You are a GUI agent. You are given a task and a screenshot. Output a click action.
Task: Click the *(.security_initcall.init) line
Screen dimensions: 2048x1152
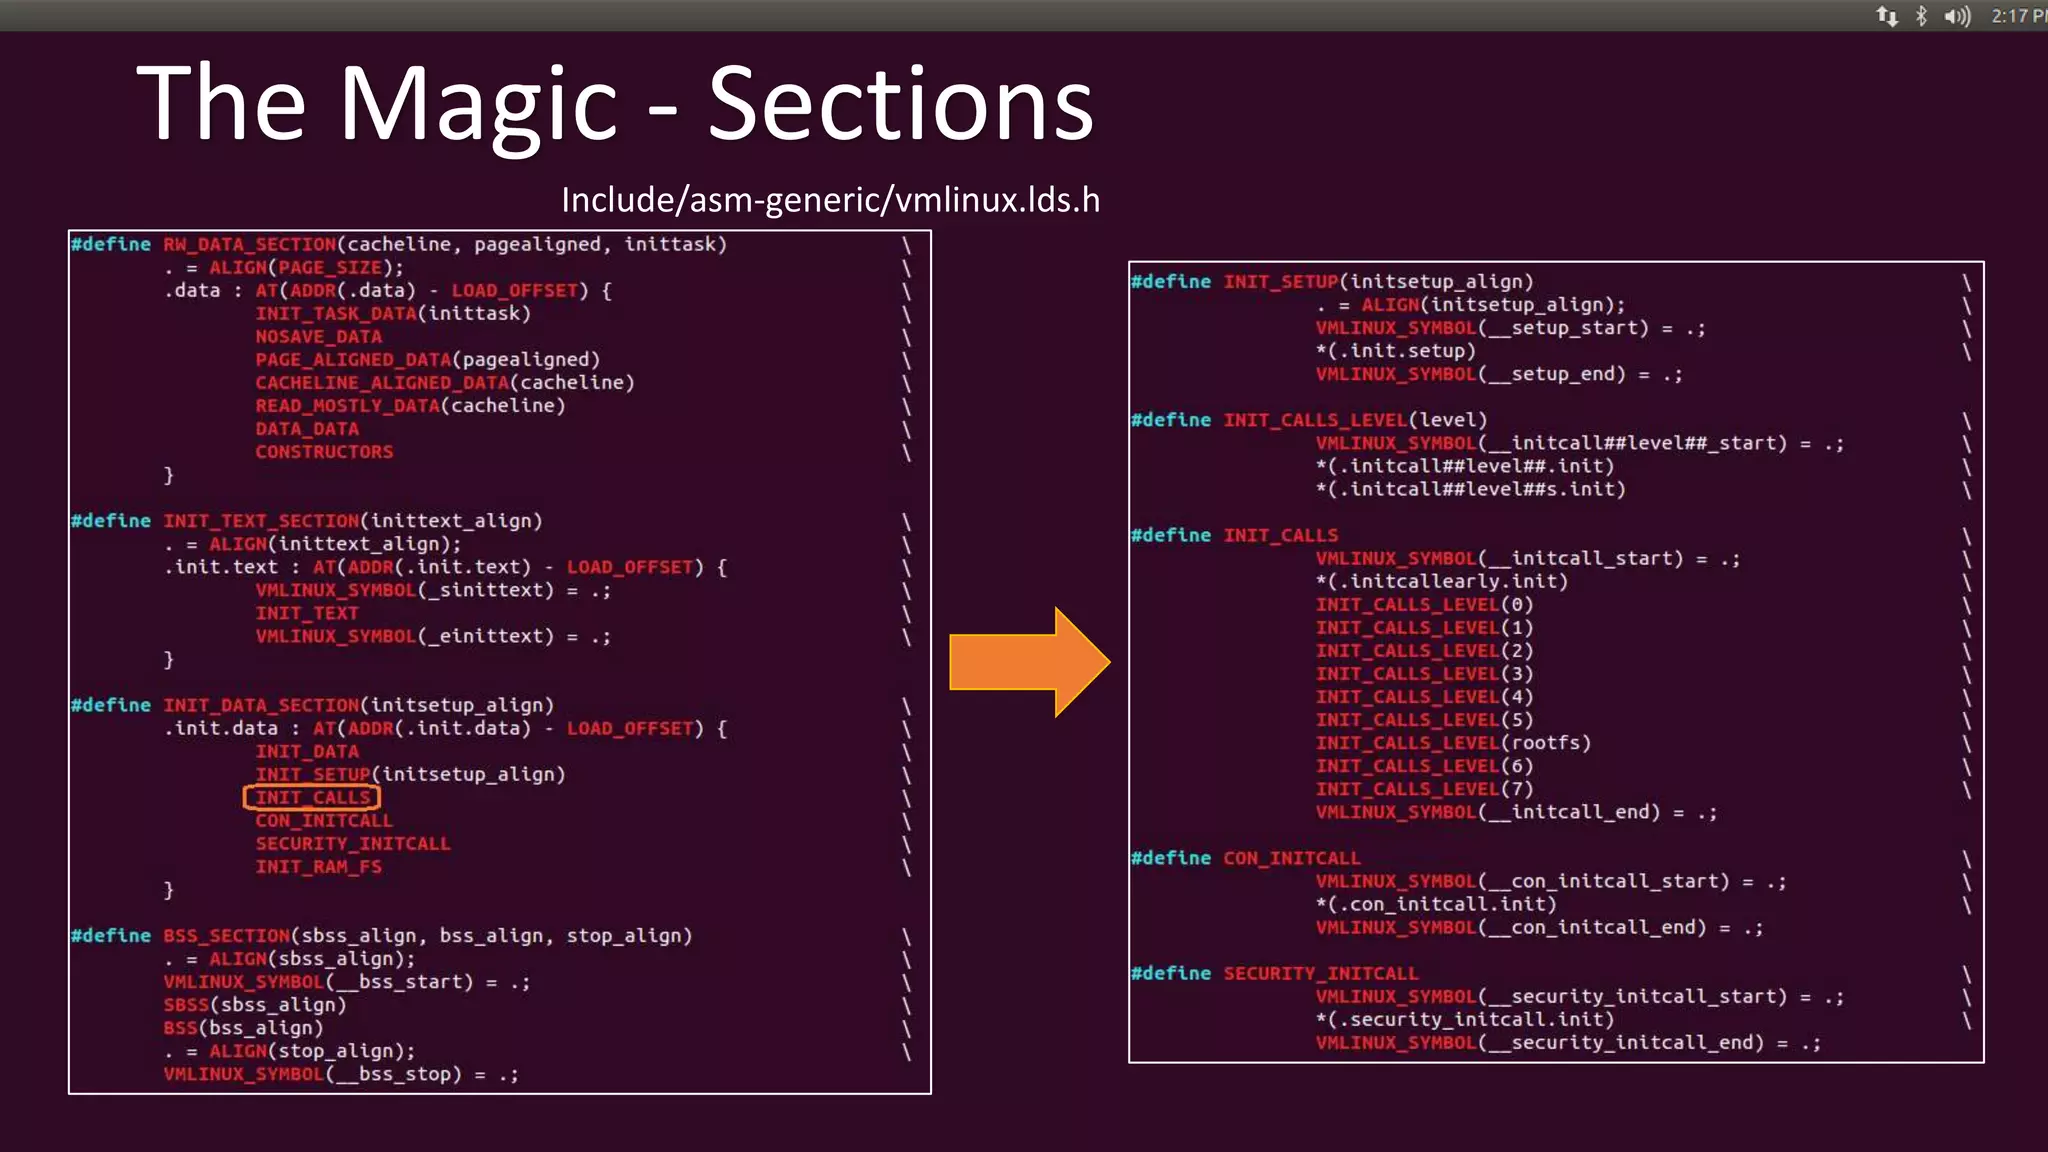coord(1465,1019)
